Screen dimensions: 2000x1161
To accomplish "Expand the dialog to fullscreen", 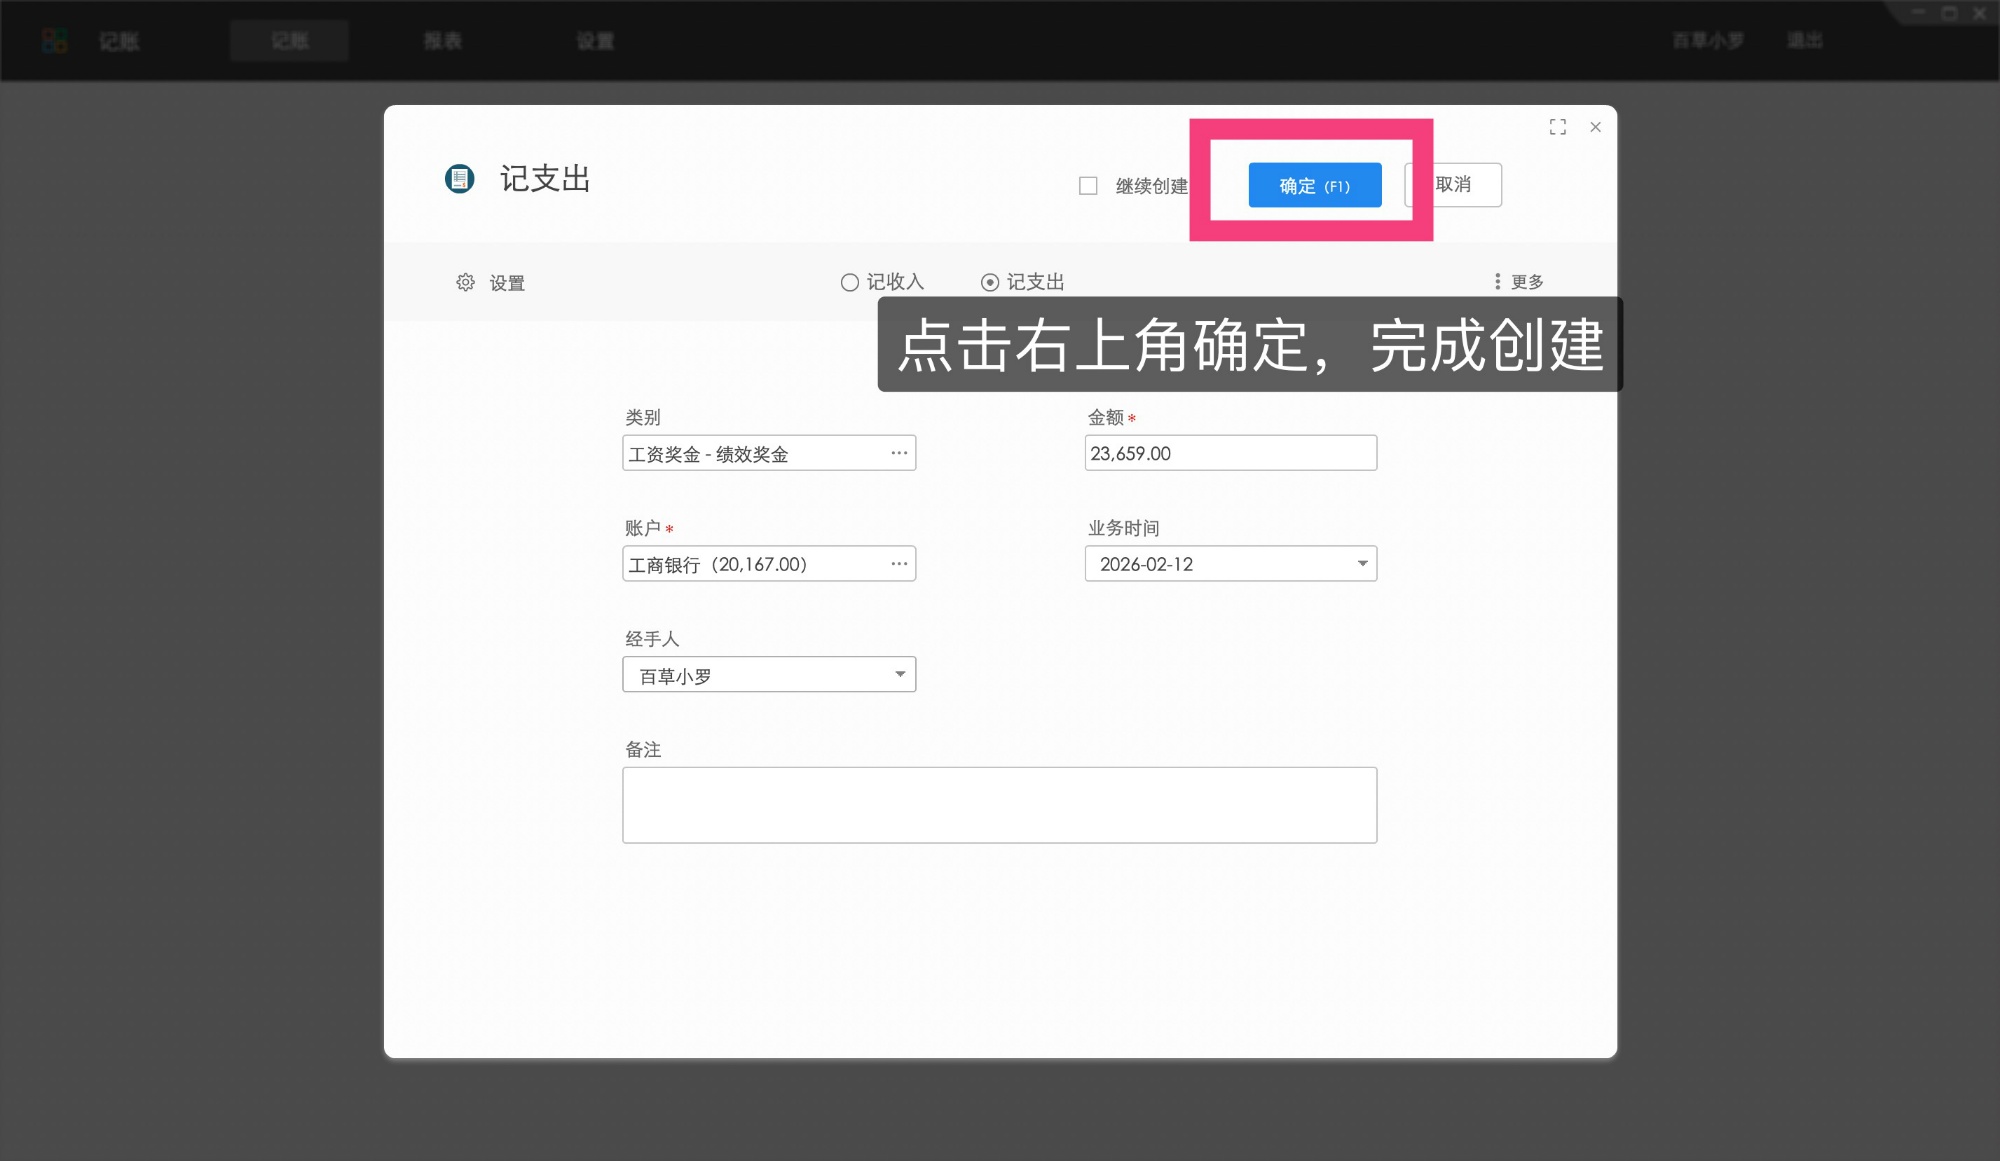I will pos(1558,126).
